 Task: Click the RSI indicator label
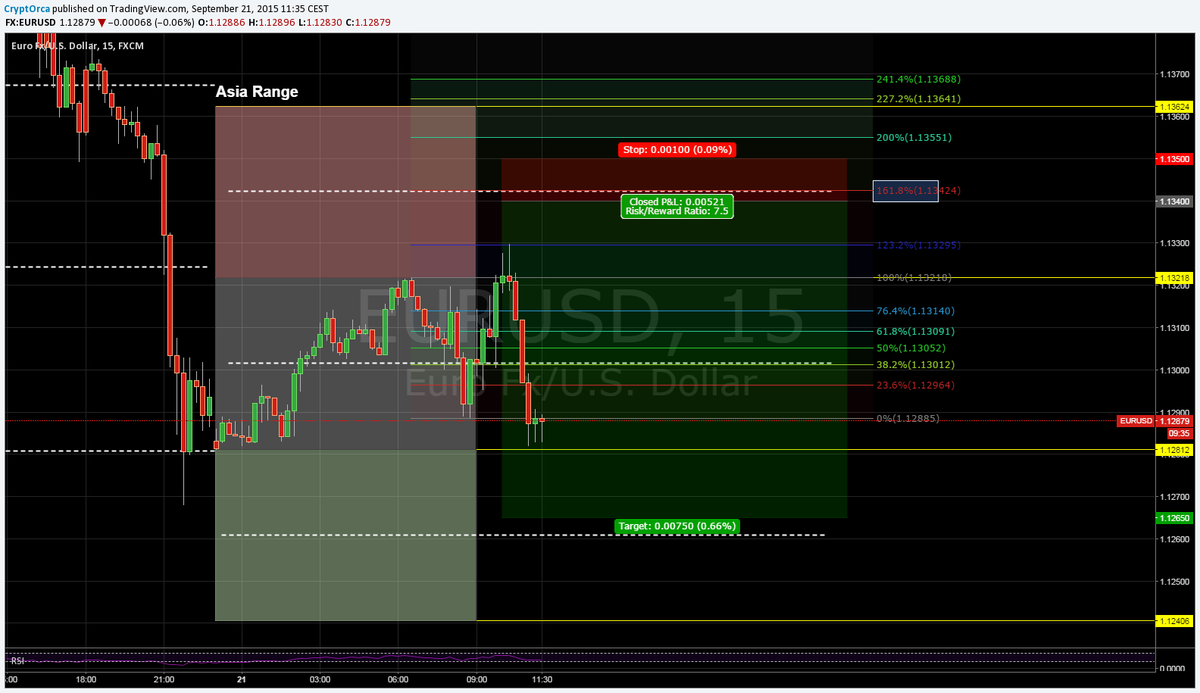(17, 660)
